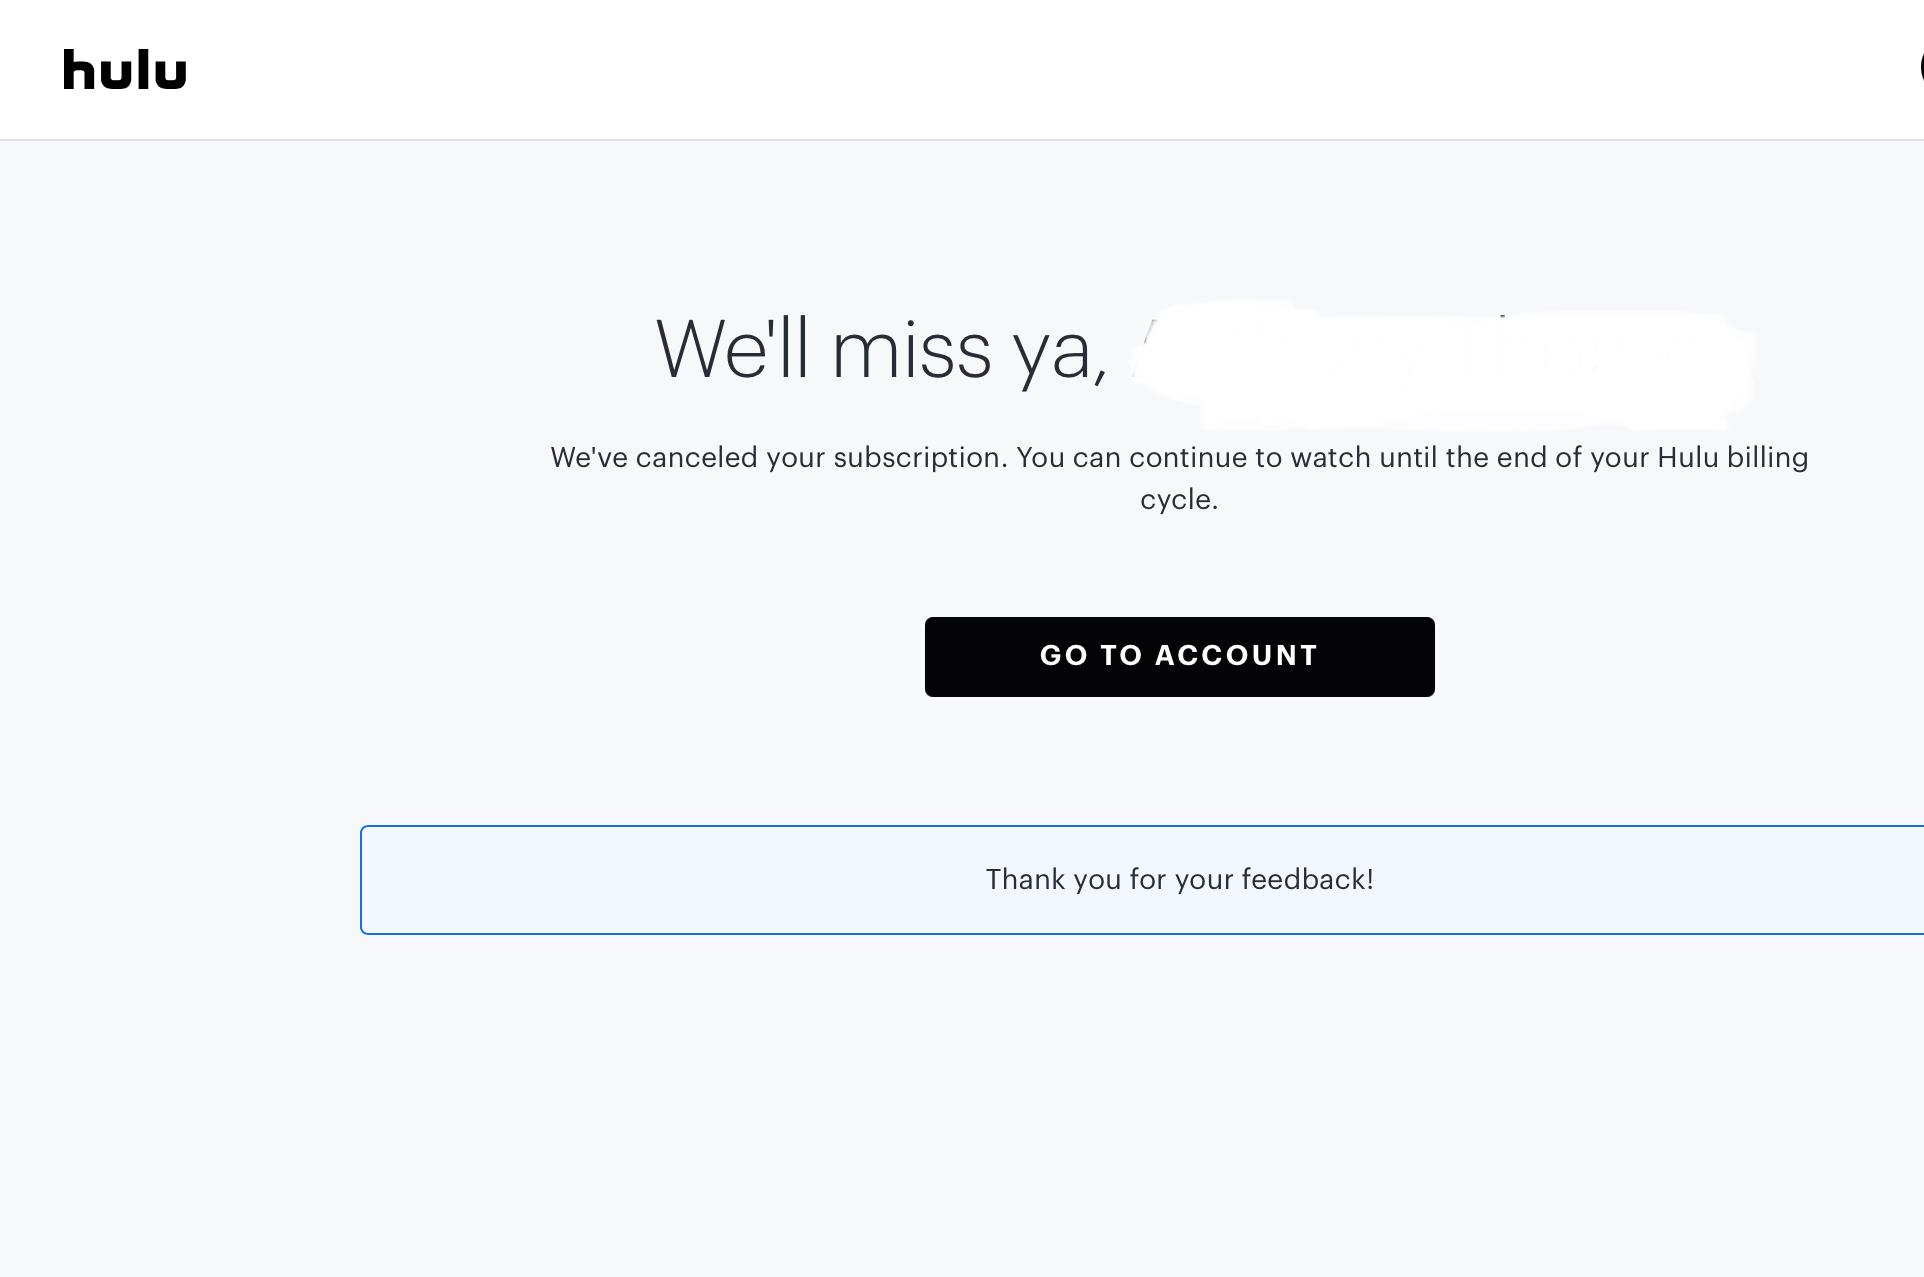
Task: Open the GO TO ACCOUNT button
Action: point(1179,657)
